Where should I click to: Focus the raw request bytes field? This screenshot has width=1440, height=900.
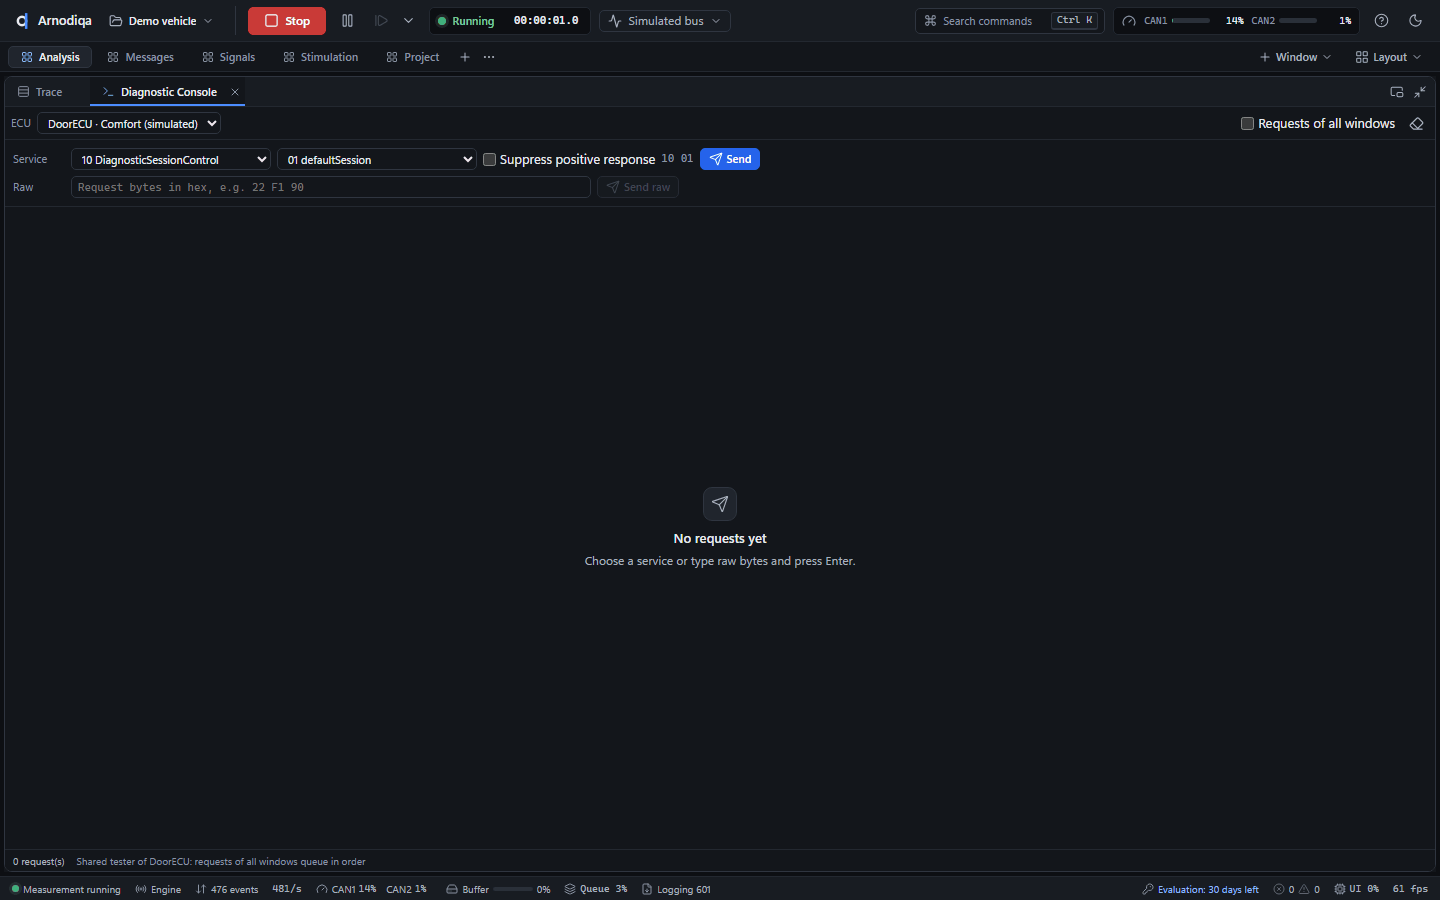pos(331,187)
